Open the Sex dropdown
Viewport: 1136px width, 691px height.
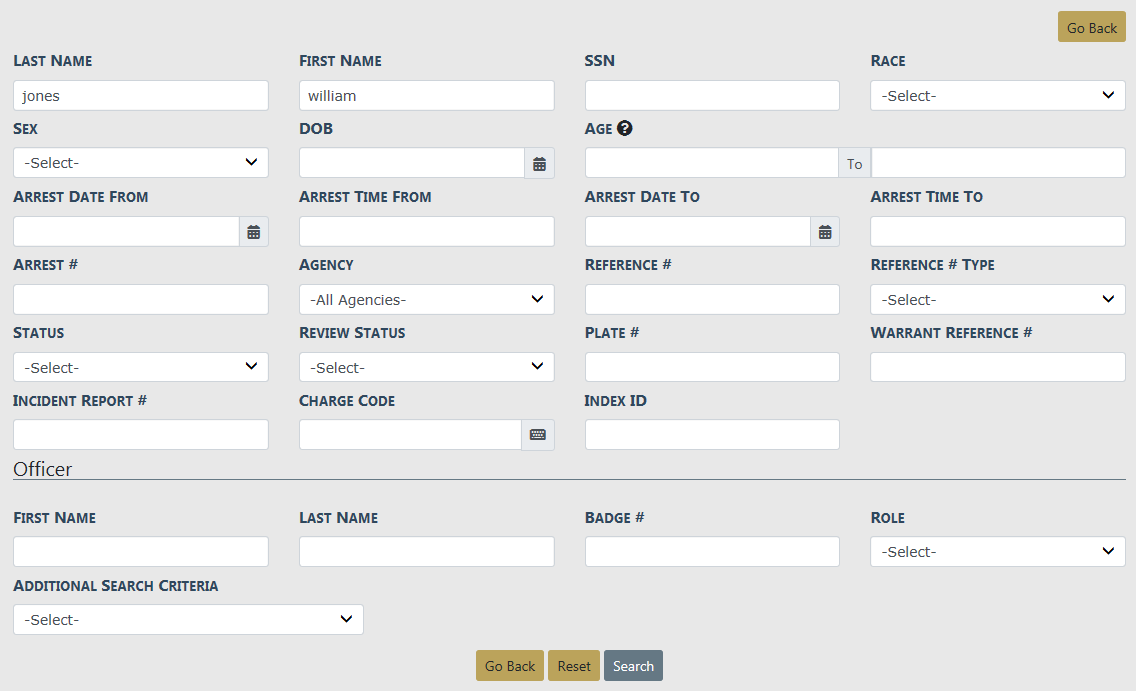(141, 163)
